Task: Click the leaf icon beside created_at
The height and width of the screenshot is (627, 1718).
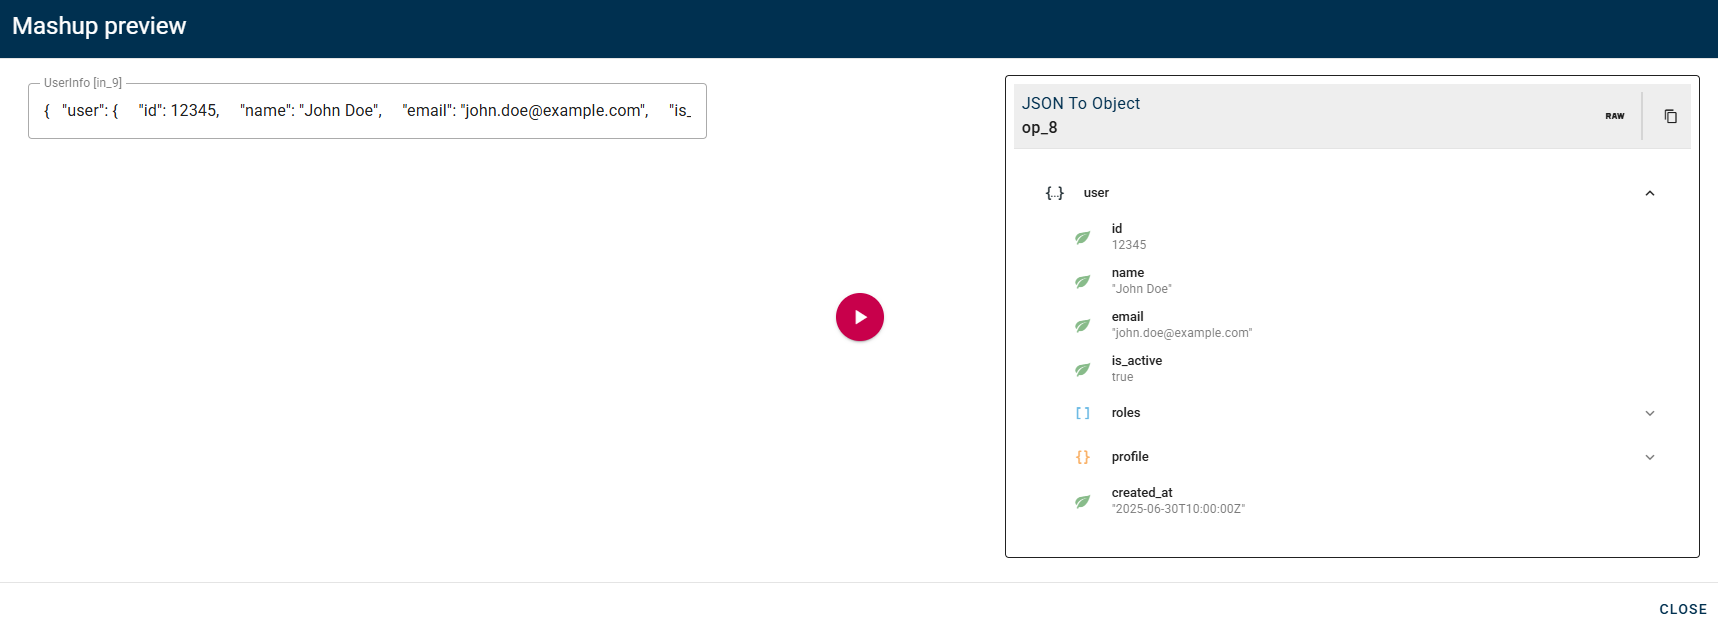Action: pos(1082,501)
